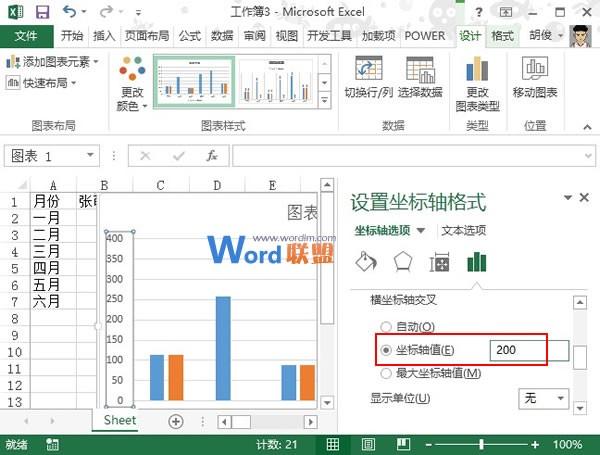Viewport: 600px width, 455px height.
Task: Switch to Normal view in status bar
Action: [x=333, y=444]
